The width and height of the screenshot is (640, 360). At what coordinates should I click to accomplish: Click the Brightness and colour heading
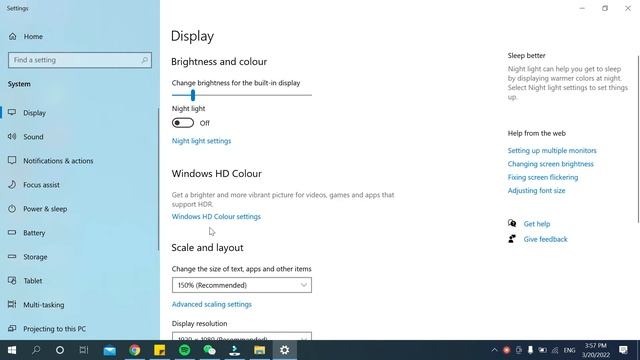219,62
